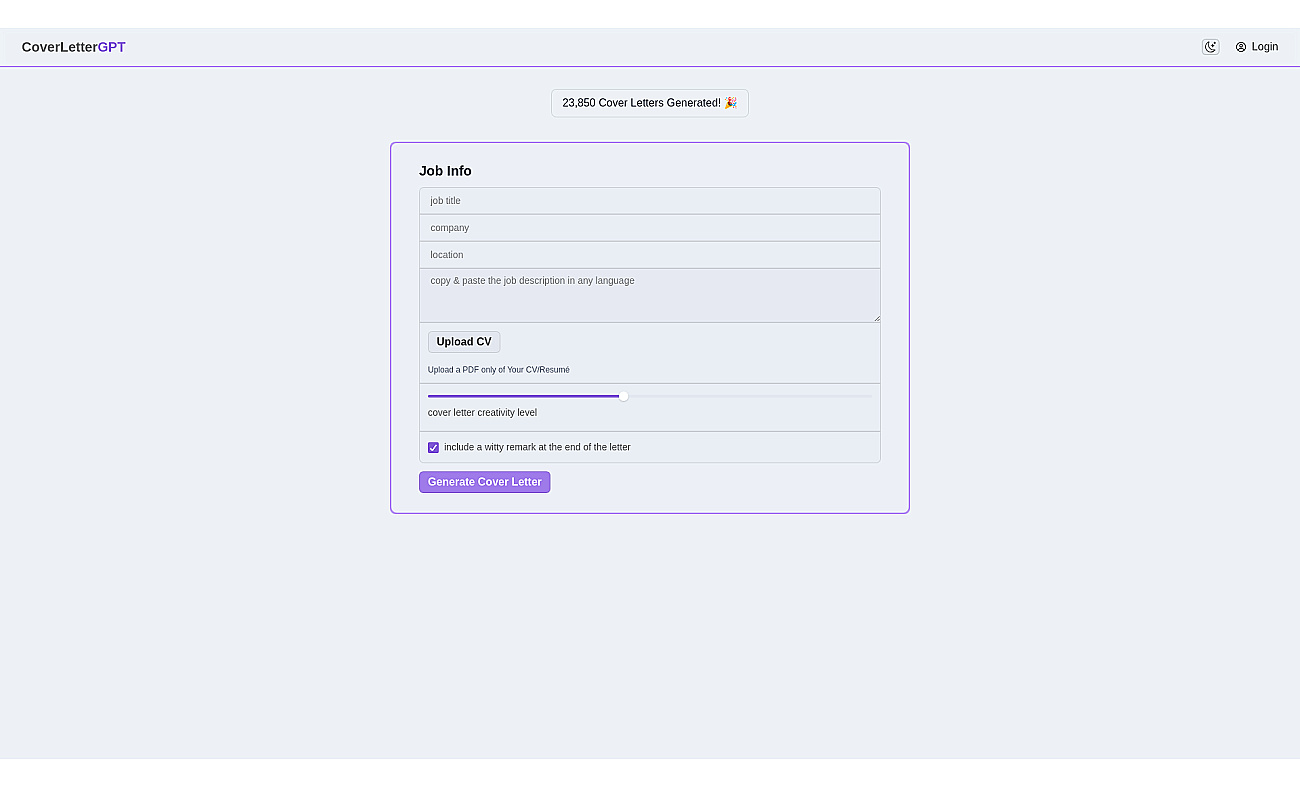Open the Upload CV file picker
1300x788 pixels.
click(464, 342)
